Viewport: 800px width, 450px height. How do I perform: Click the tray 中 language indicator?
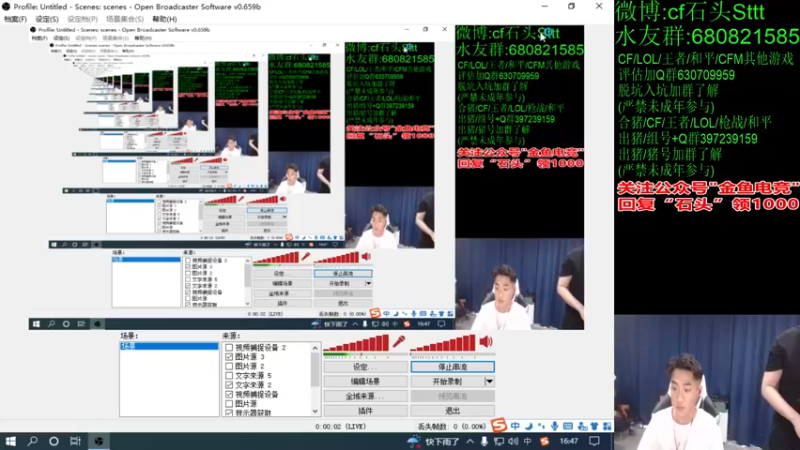(528, 441)
